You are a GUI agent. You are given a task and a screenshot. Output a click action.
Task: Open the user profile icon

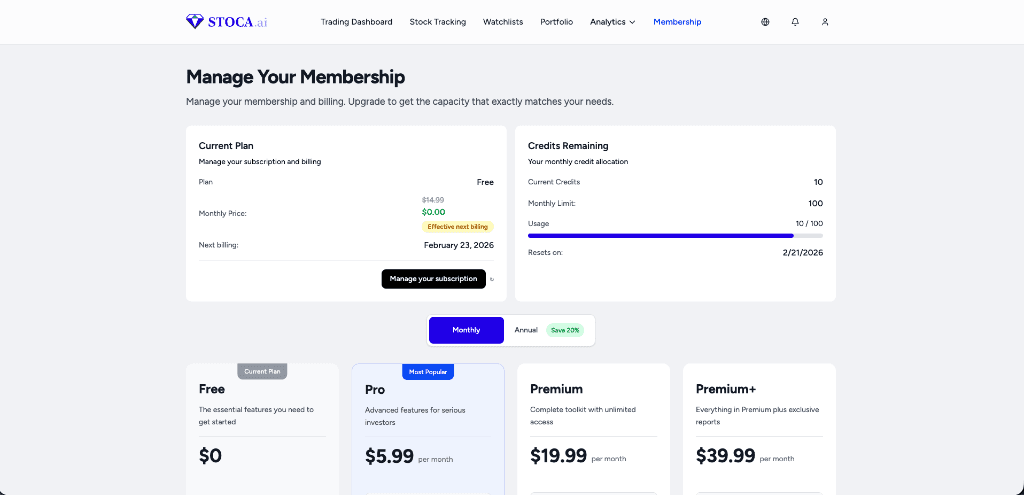tap(825, 22)
